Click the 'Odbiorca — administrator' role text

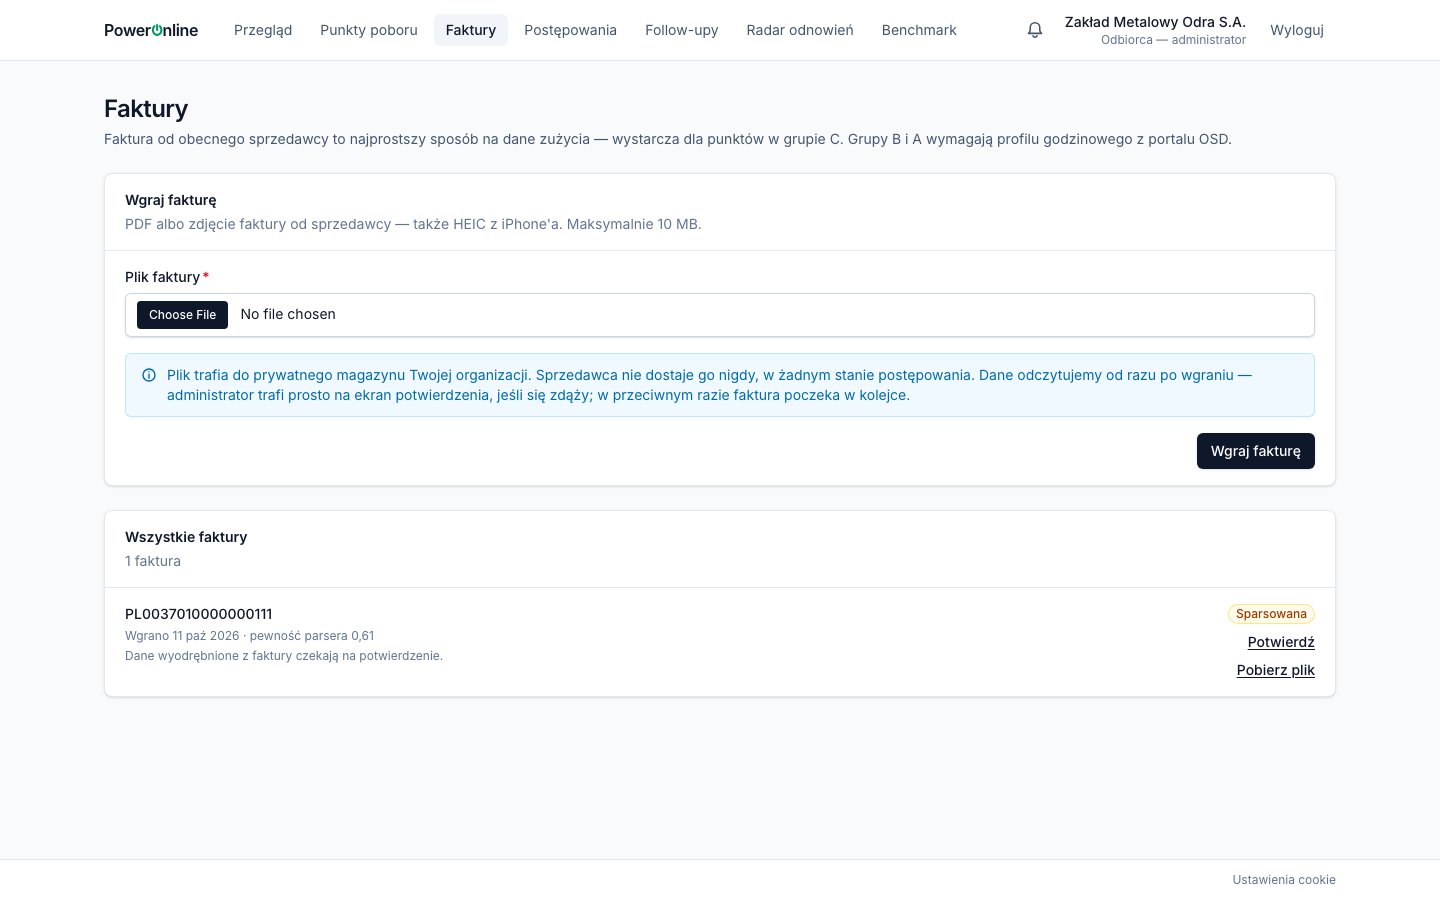click(1173, 40)
